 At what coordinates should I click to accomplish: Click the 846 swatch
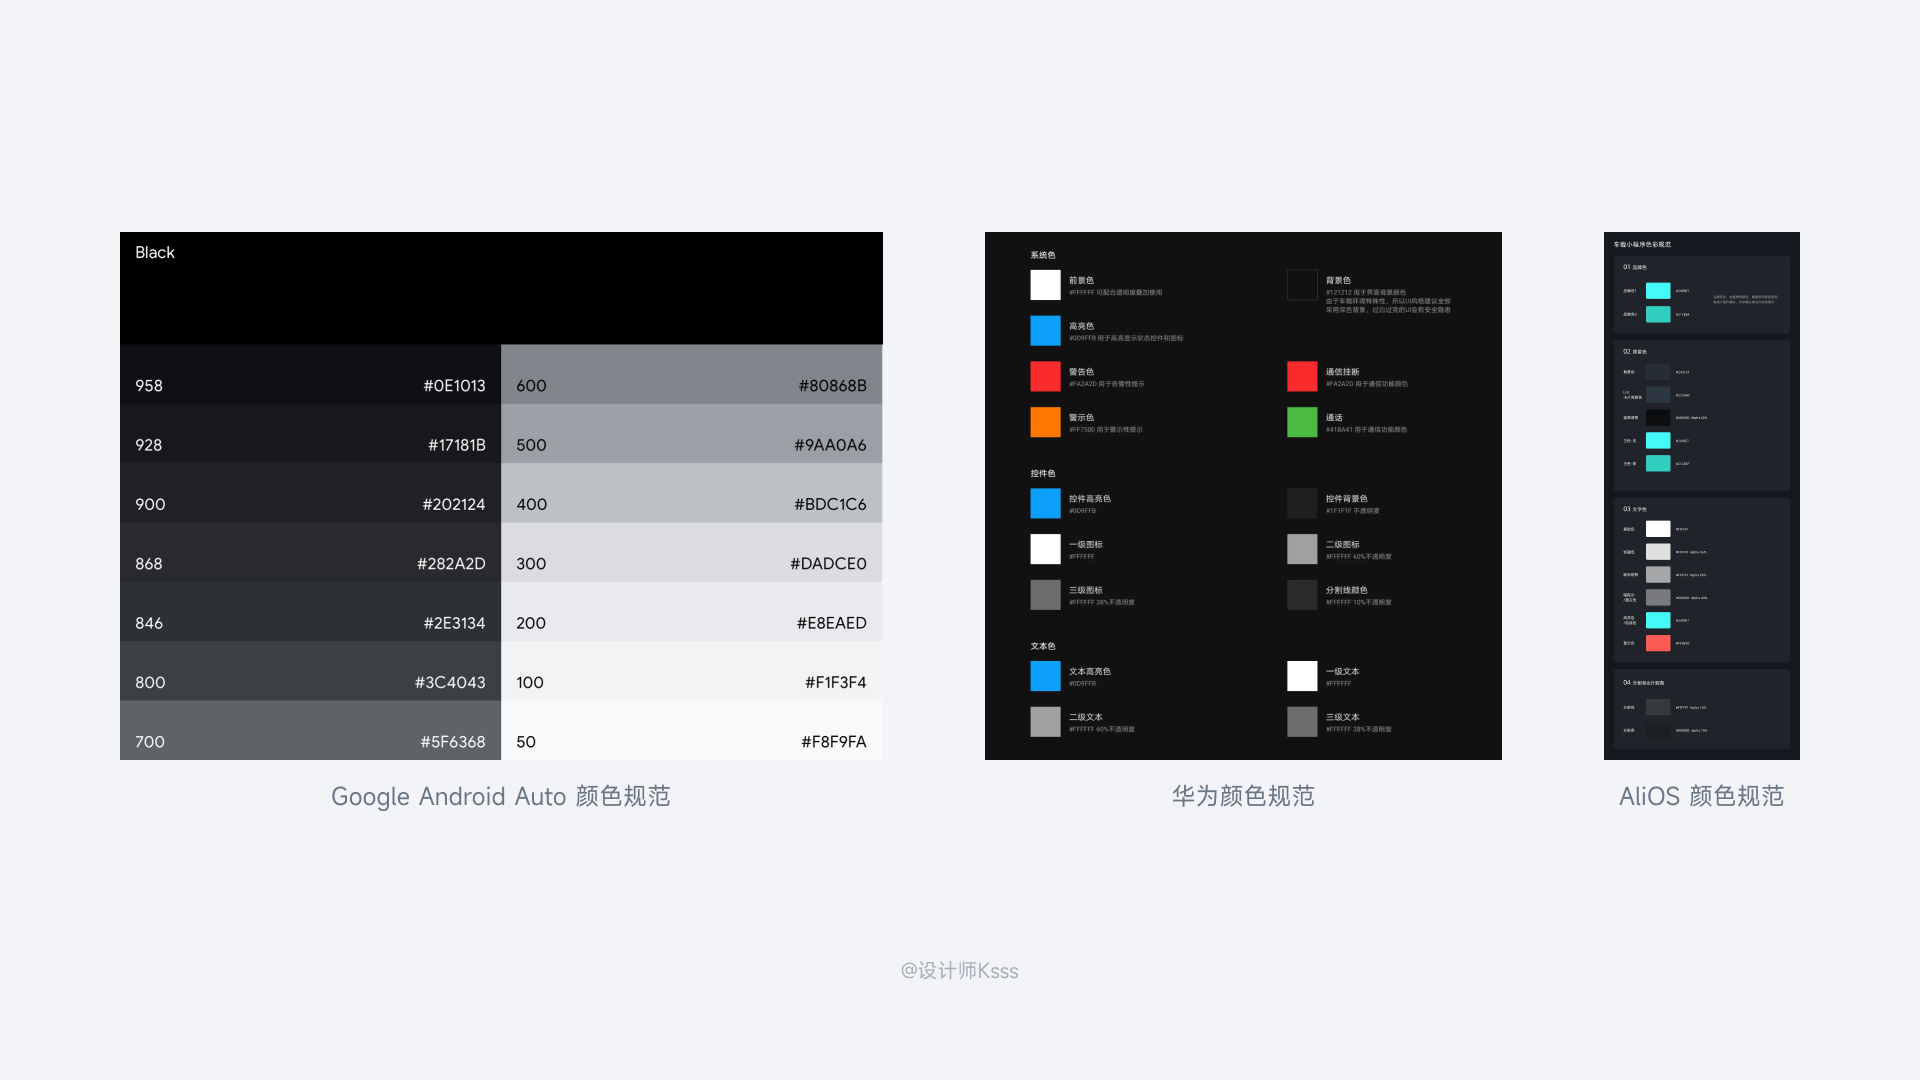click(310, 612)
